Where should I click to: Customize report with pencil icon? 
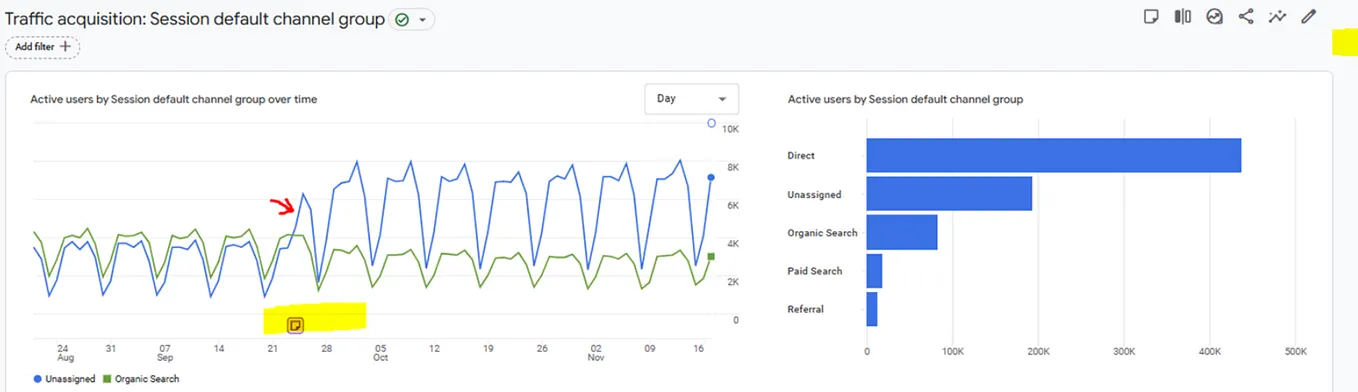coord(1308,16)
